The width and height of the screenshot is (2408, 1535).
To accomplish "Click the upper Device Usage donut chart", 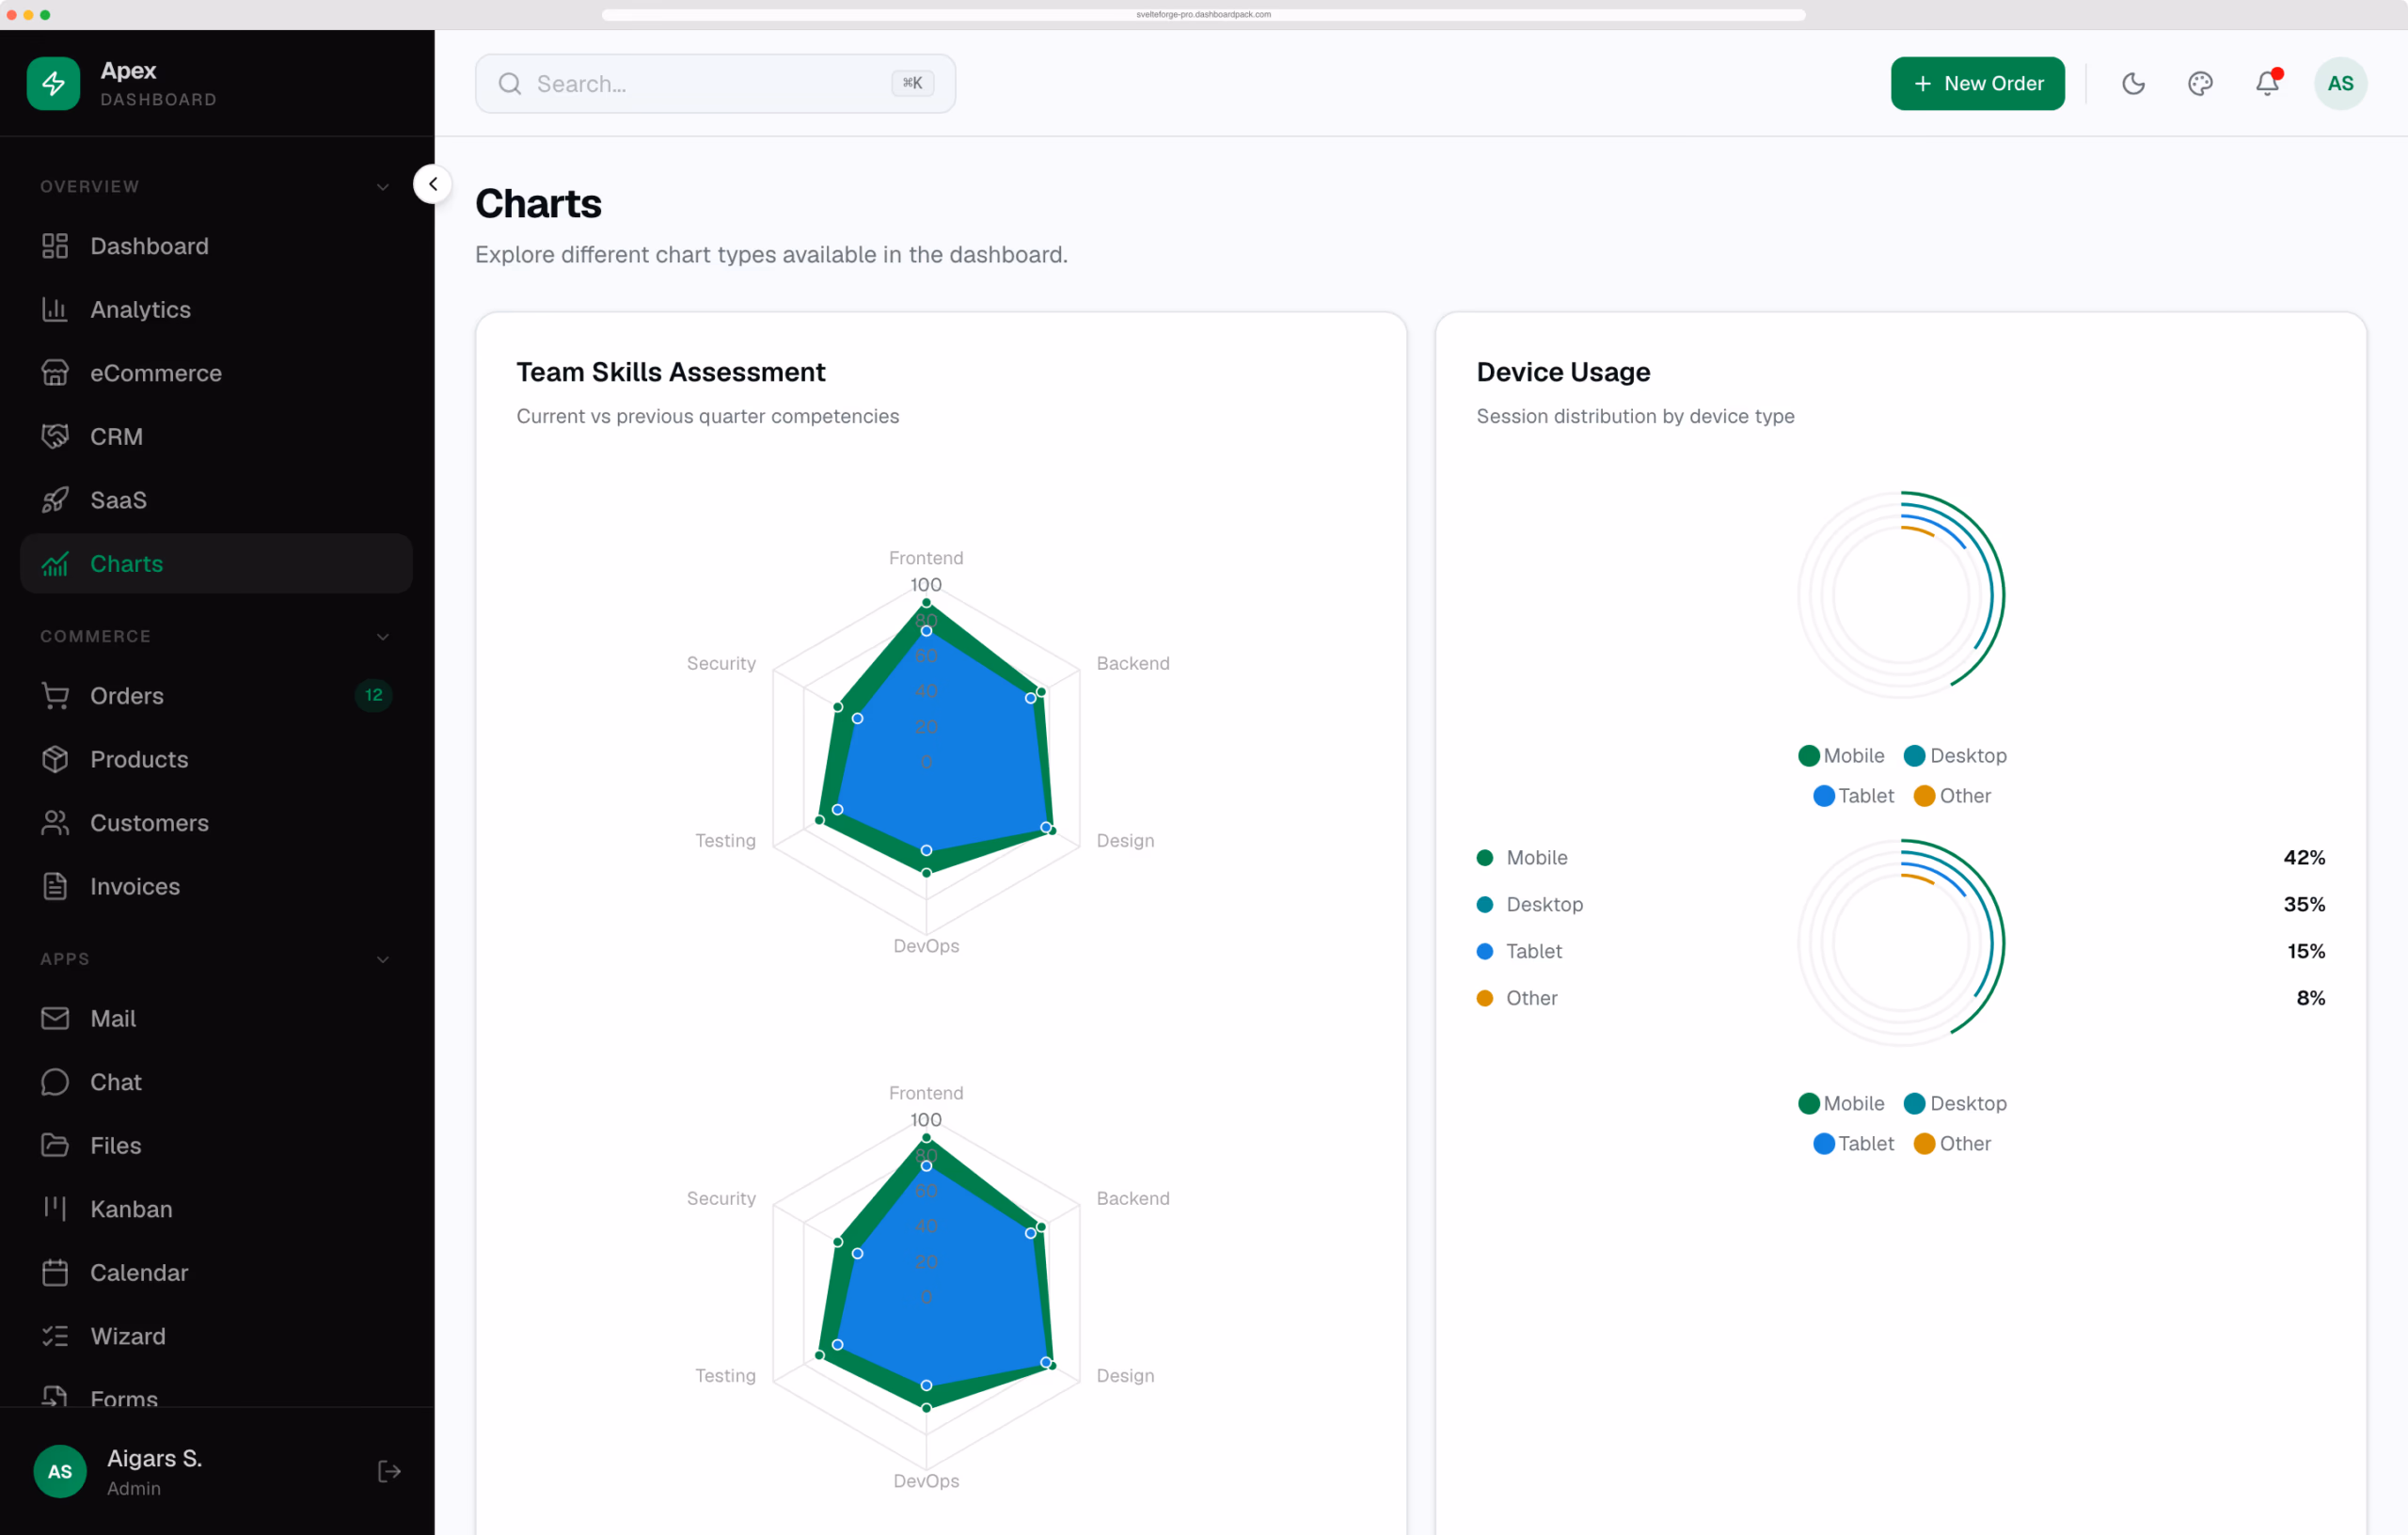I will pos(1901,595).
